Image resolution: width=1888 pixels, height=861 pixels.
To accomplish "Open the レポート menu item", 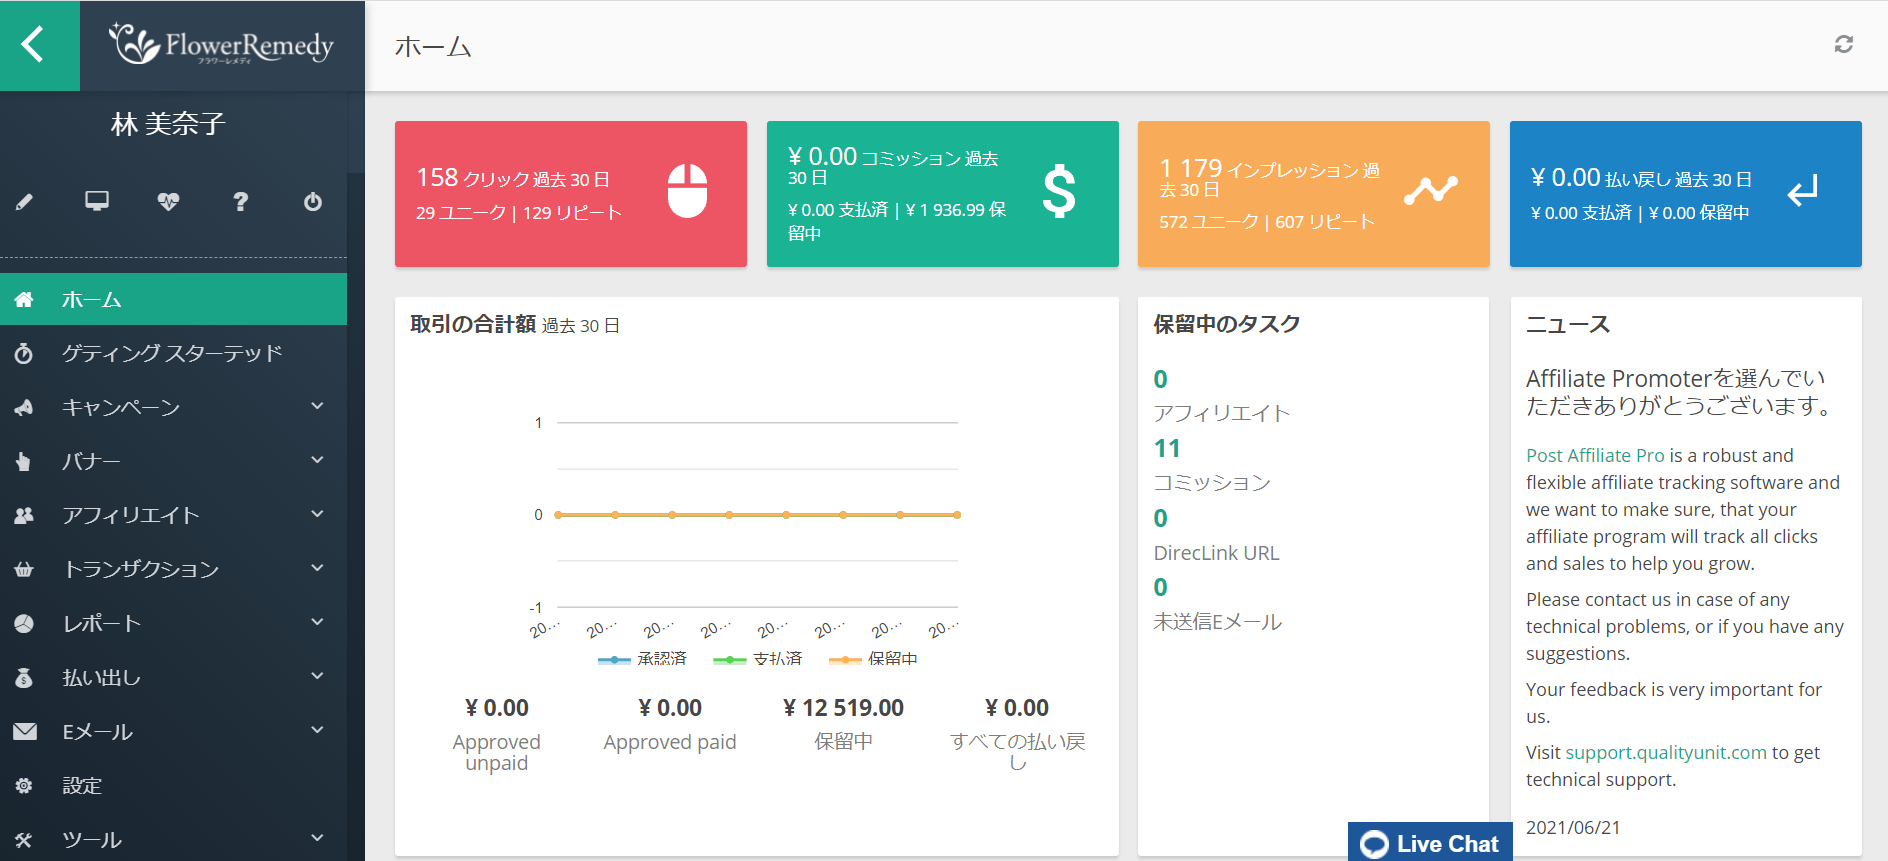I will [x=174, y=623].
